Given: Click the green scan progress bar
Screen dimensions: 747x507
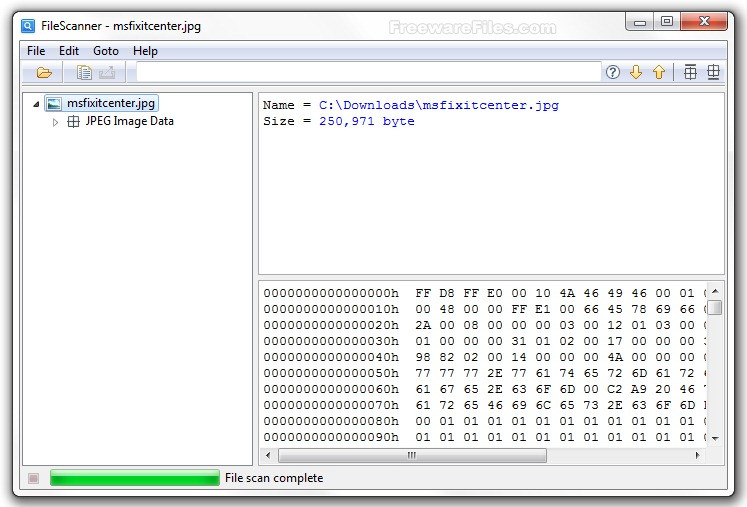Looking at the screenshot, I should click(x=135, y=478).
